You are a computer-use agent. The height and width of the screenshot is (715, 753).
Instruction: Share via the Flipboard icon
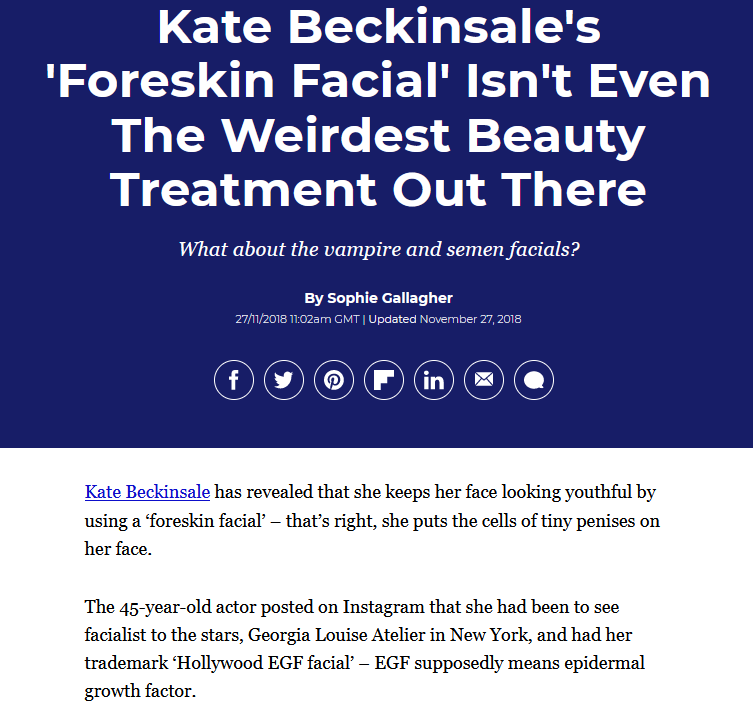[384, 380]
